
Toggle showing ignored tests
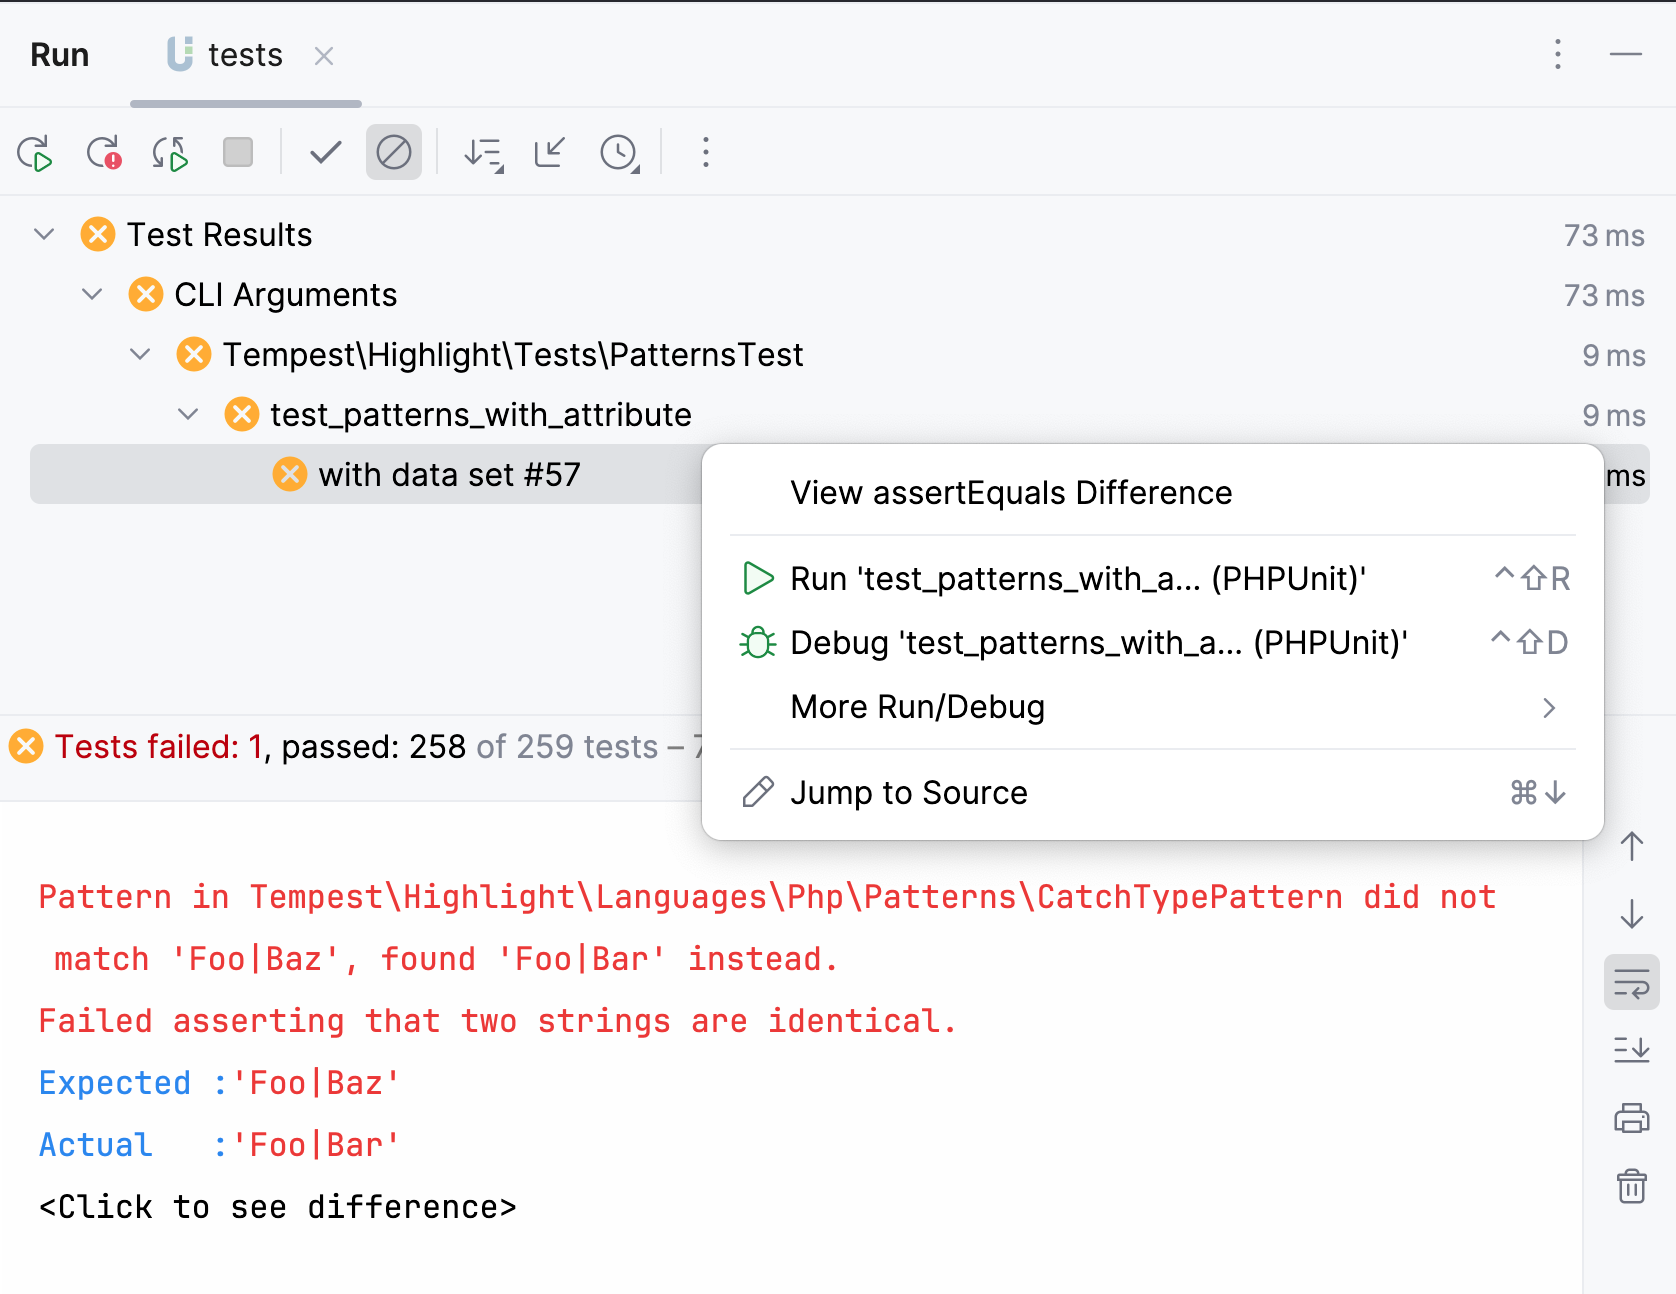click(x=394, y=153)
